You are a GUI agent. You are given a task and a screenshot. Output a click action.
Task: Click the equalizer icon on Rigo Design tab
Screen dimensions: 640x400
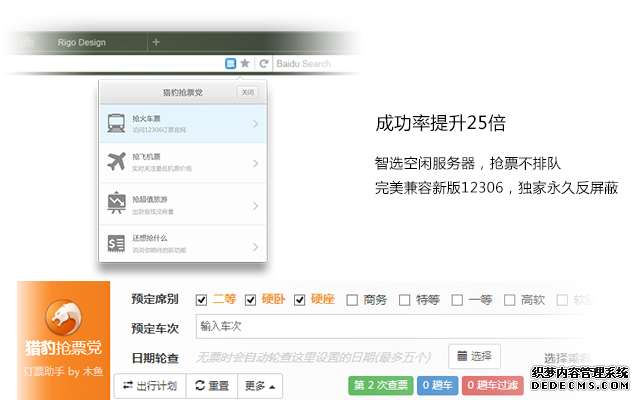click(x=27, y=42)
